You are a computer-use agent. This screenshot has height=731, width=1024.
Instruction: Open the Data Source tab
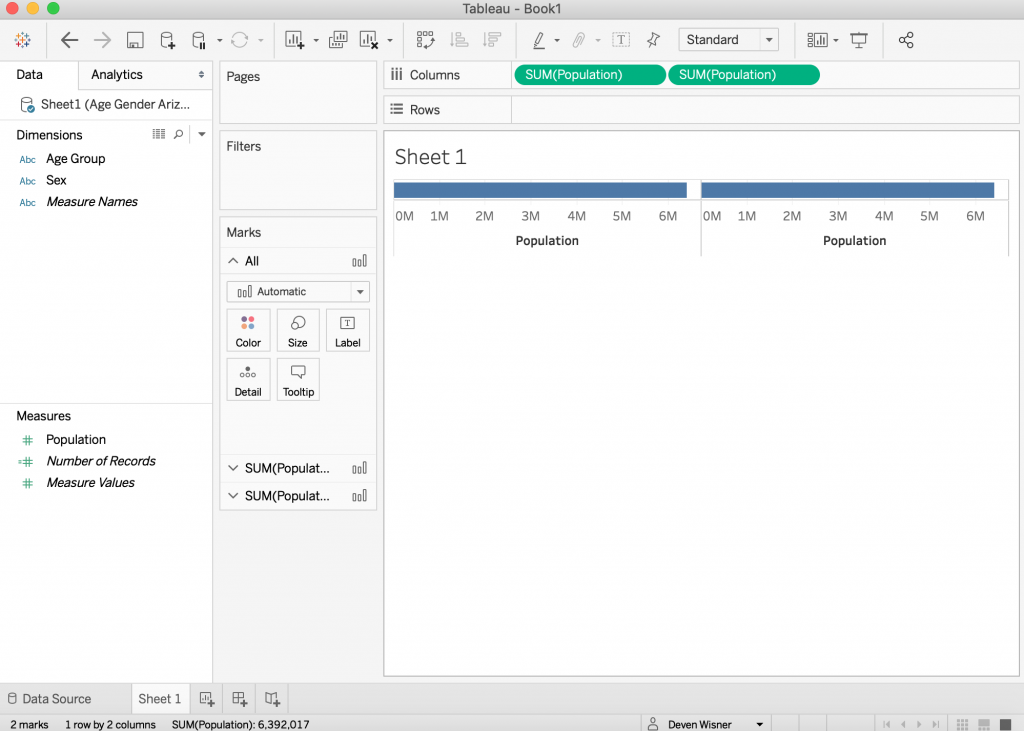pyautogui.click(x=48, y=699)
